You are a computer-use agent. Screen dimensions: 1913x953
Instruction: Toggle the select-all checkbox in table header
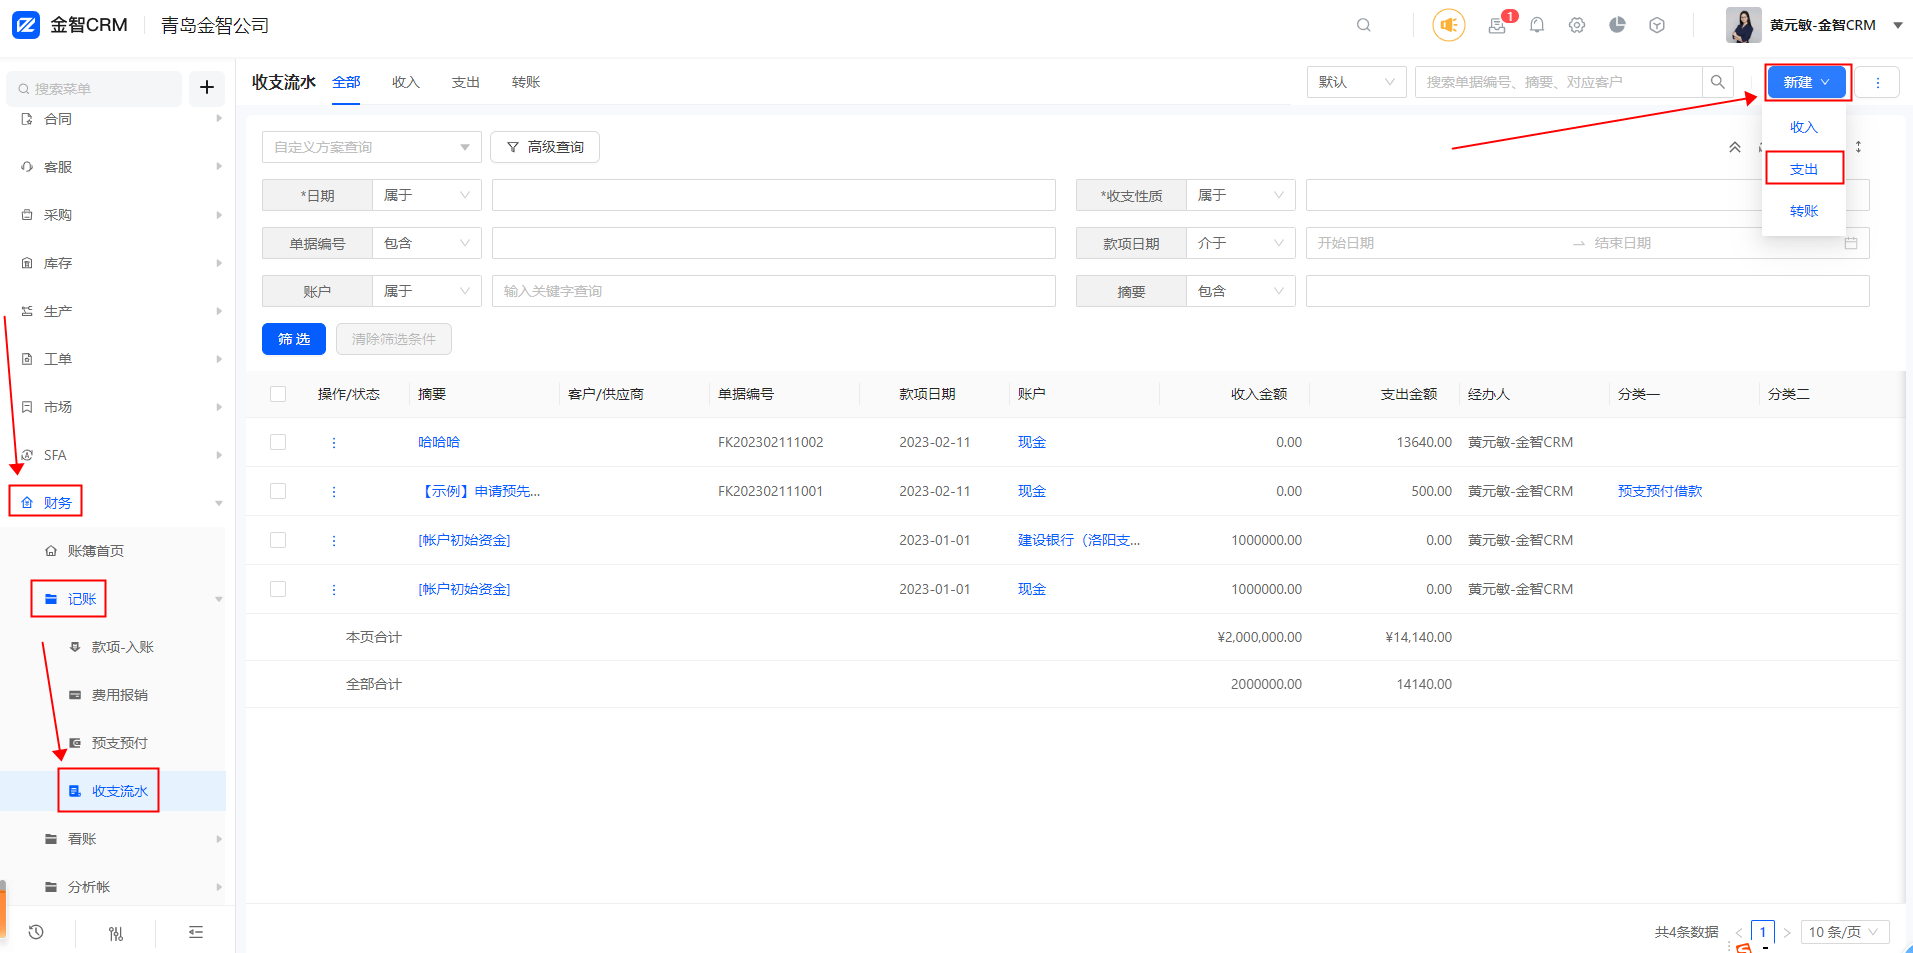click(x=278, y=394)
